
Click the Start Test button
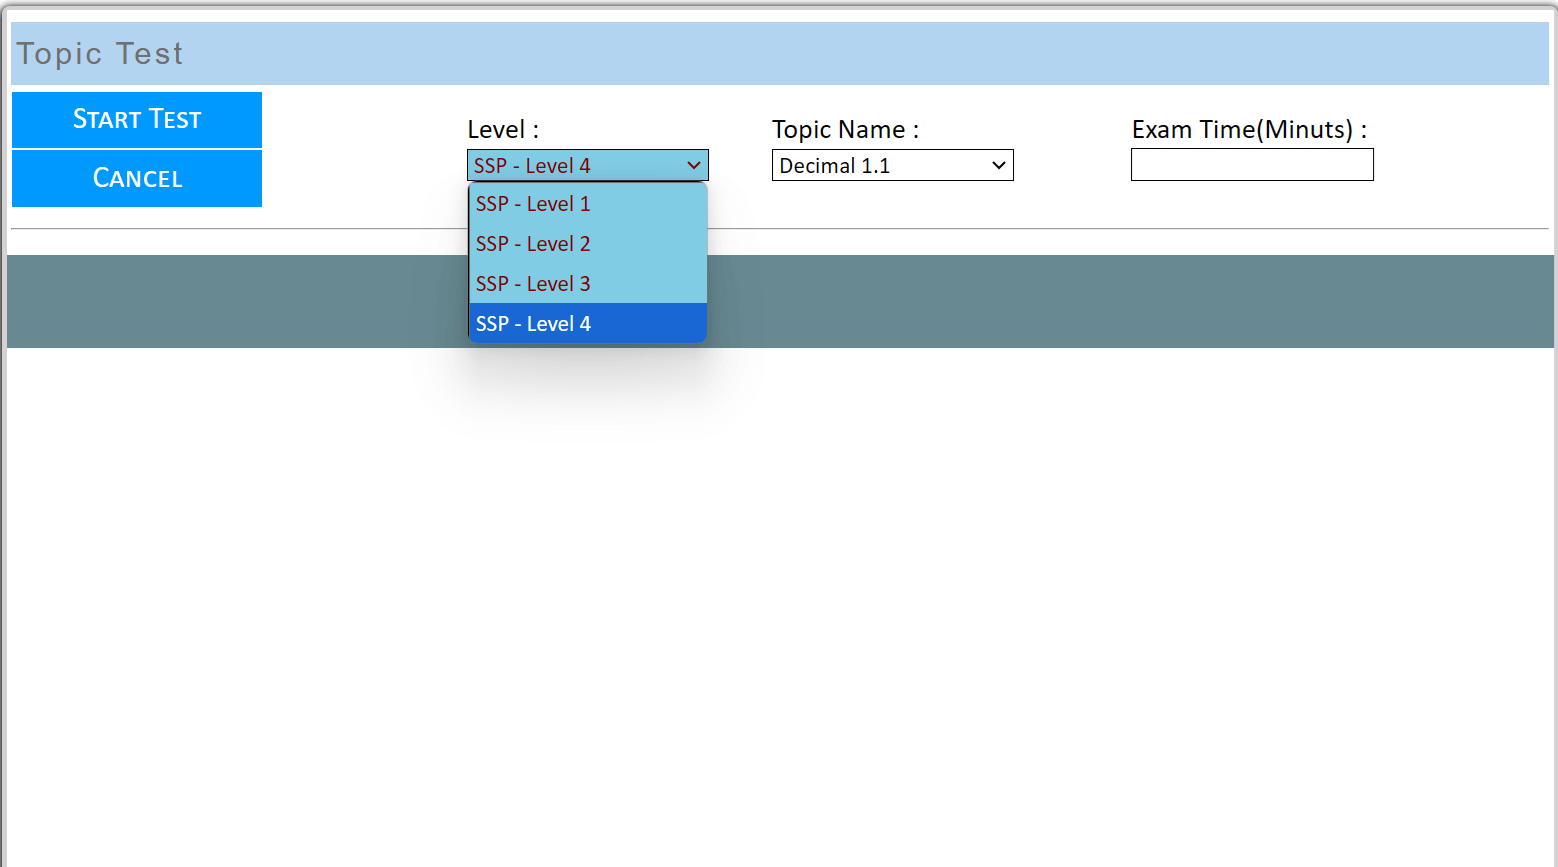(137, 120)
